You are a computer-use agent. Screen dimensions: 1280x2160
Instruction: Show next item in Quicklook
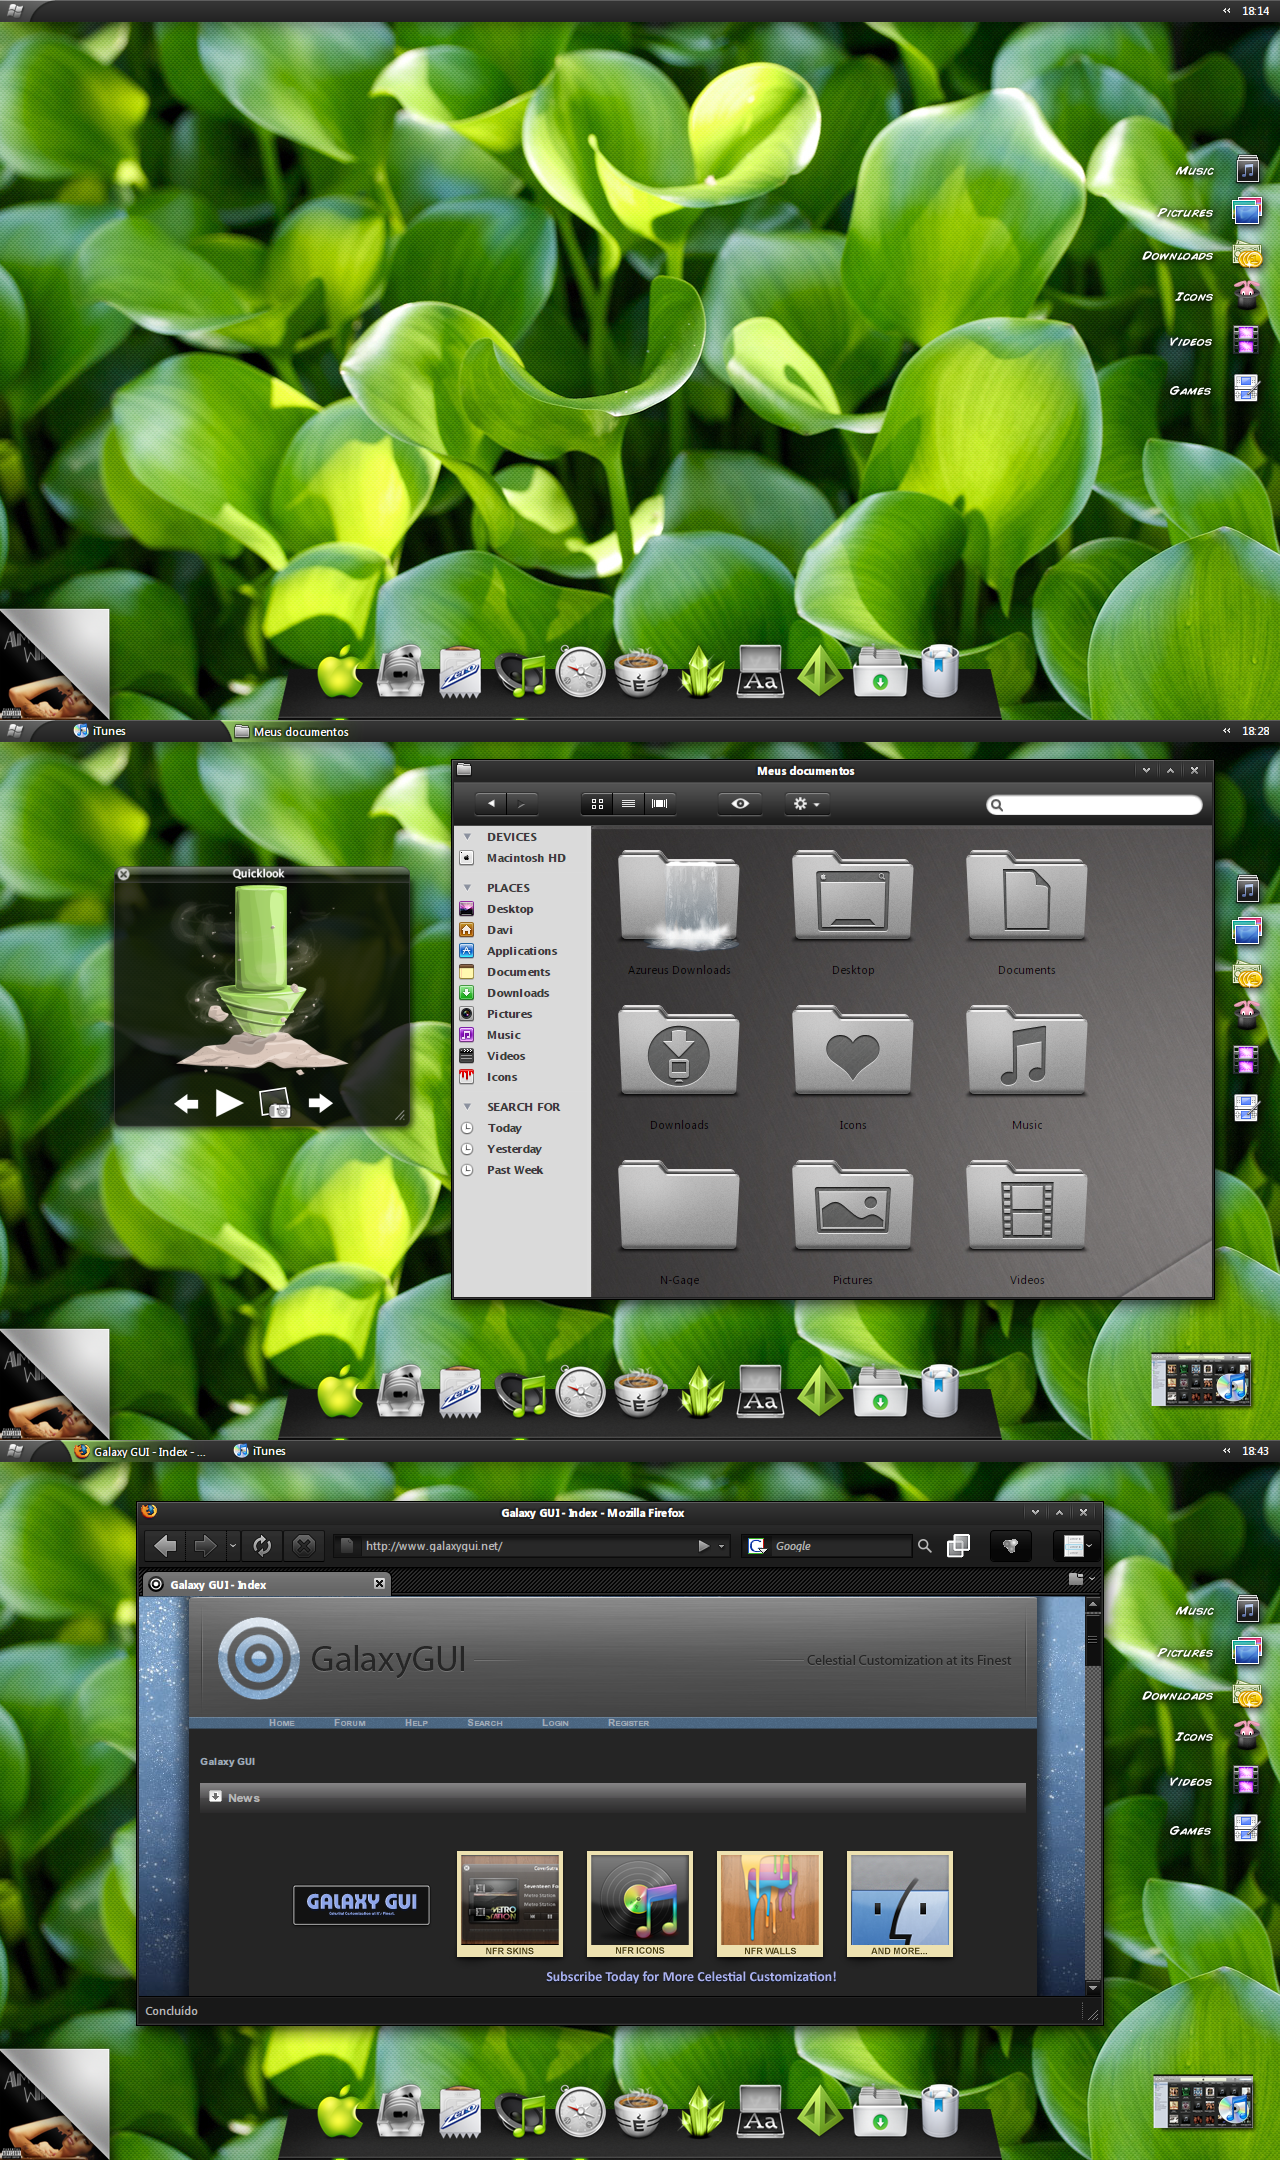click(320, 1103)
